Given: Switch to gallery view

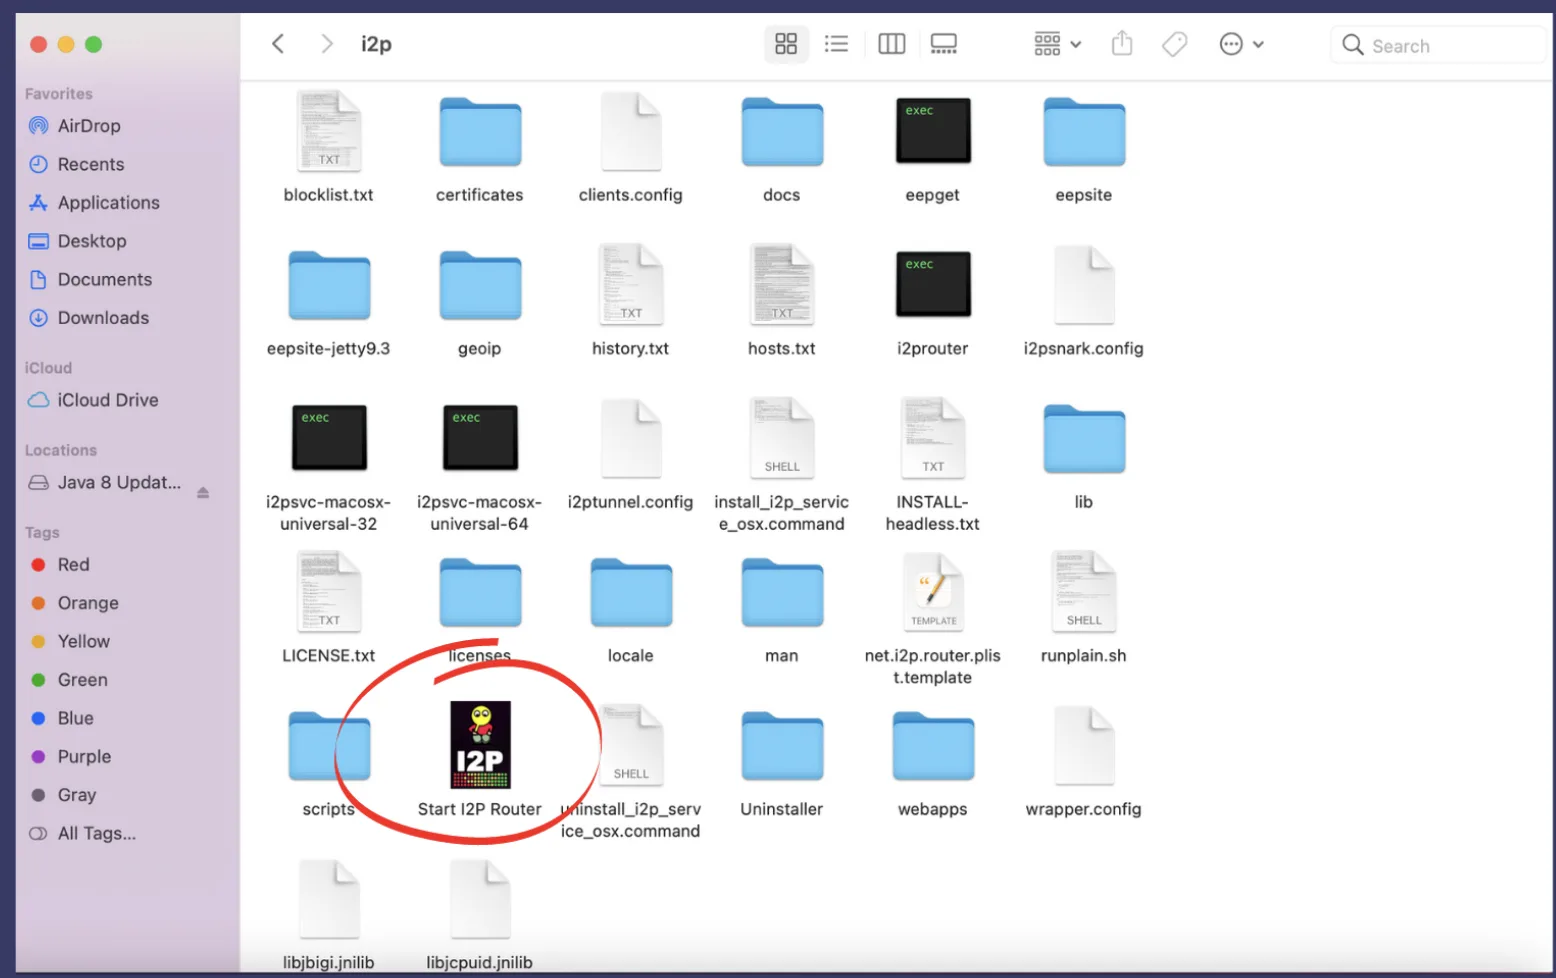Looking at the screenshot, I should pyautogui.click(x=943, y=44).
